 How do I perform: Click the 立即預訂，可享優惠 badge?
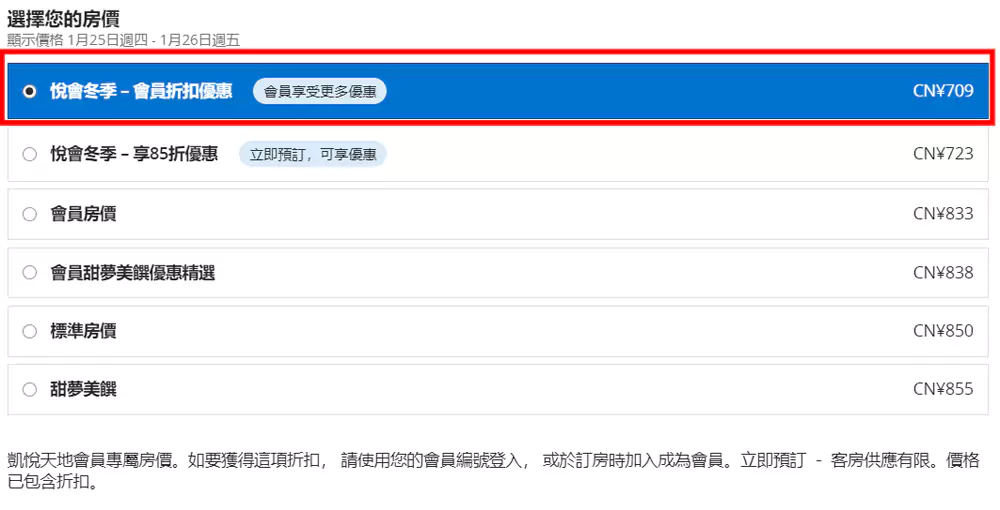point(312,154)
